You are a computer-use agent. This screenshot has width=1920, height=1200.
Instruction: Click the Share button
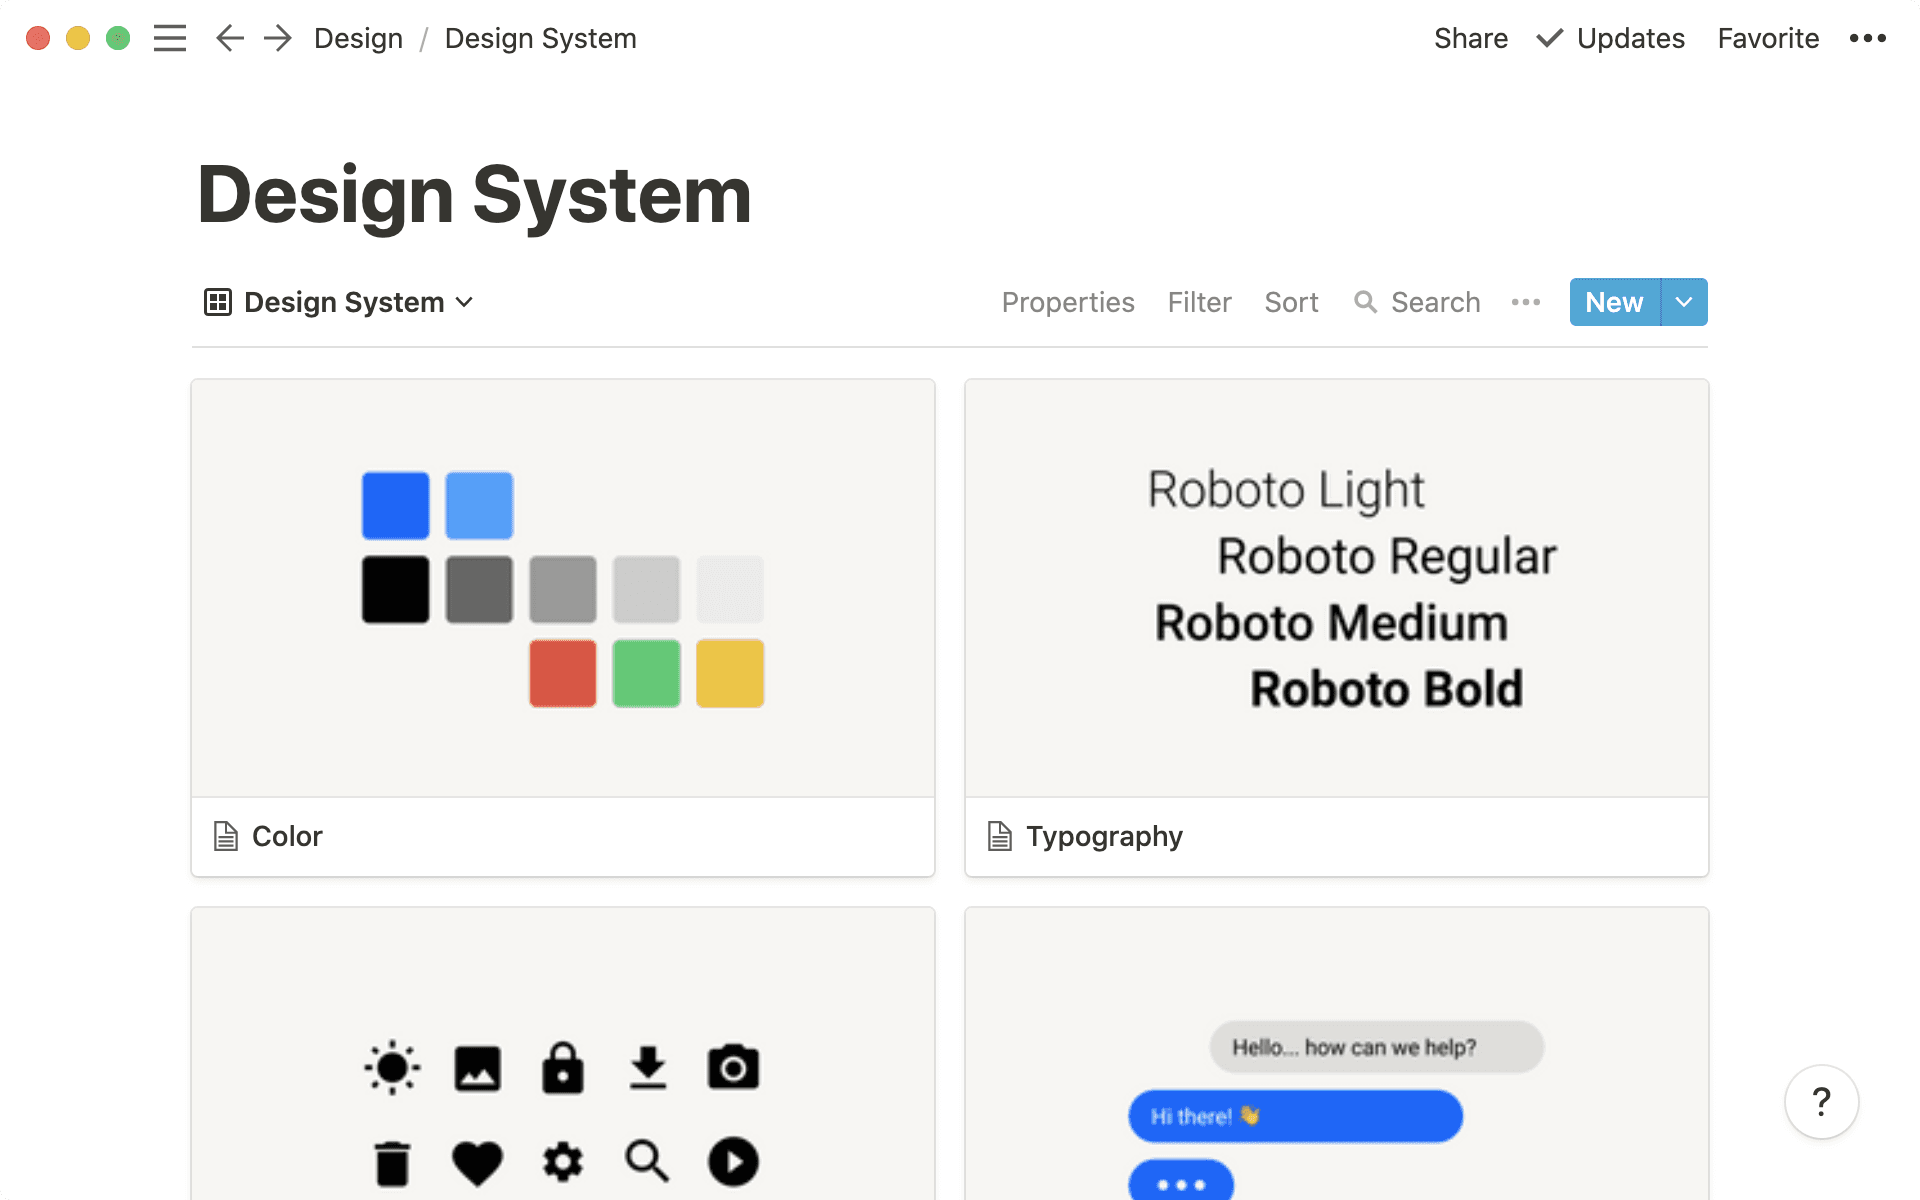(1471, 38)
